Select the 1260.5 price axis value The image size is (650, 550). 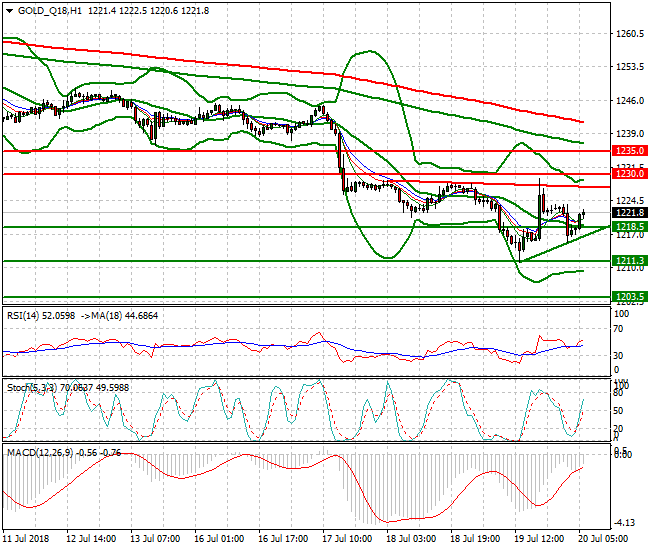(630, 34)
